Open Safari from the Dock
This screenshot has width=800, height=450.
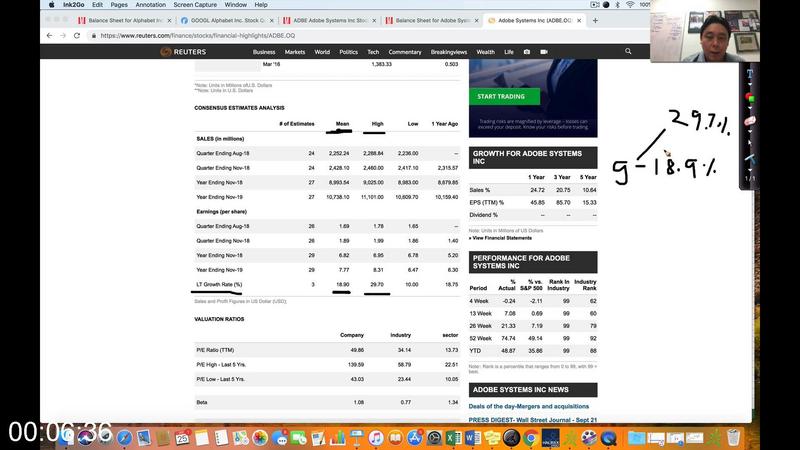[x=124, y=438]
